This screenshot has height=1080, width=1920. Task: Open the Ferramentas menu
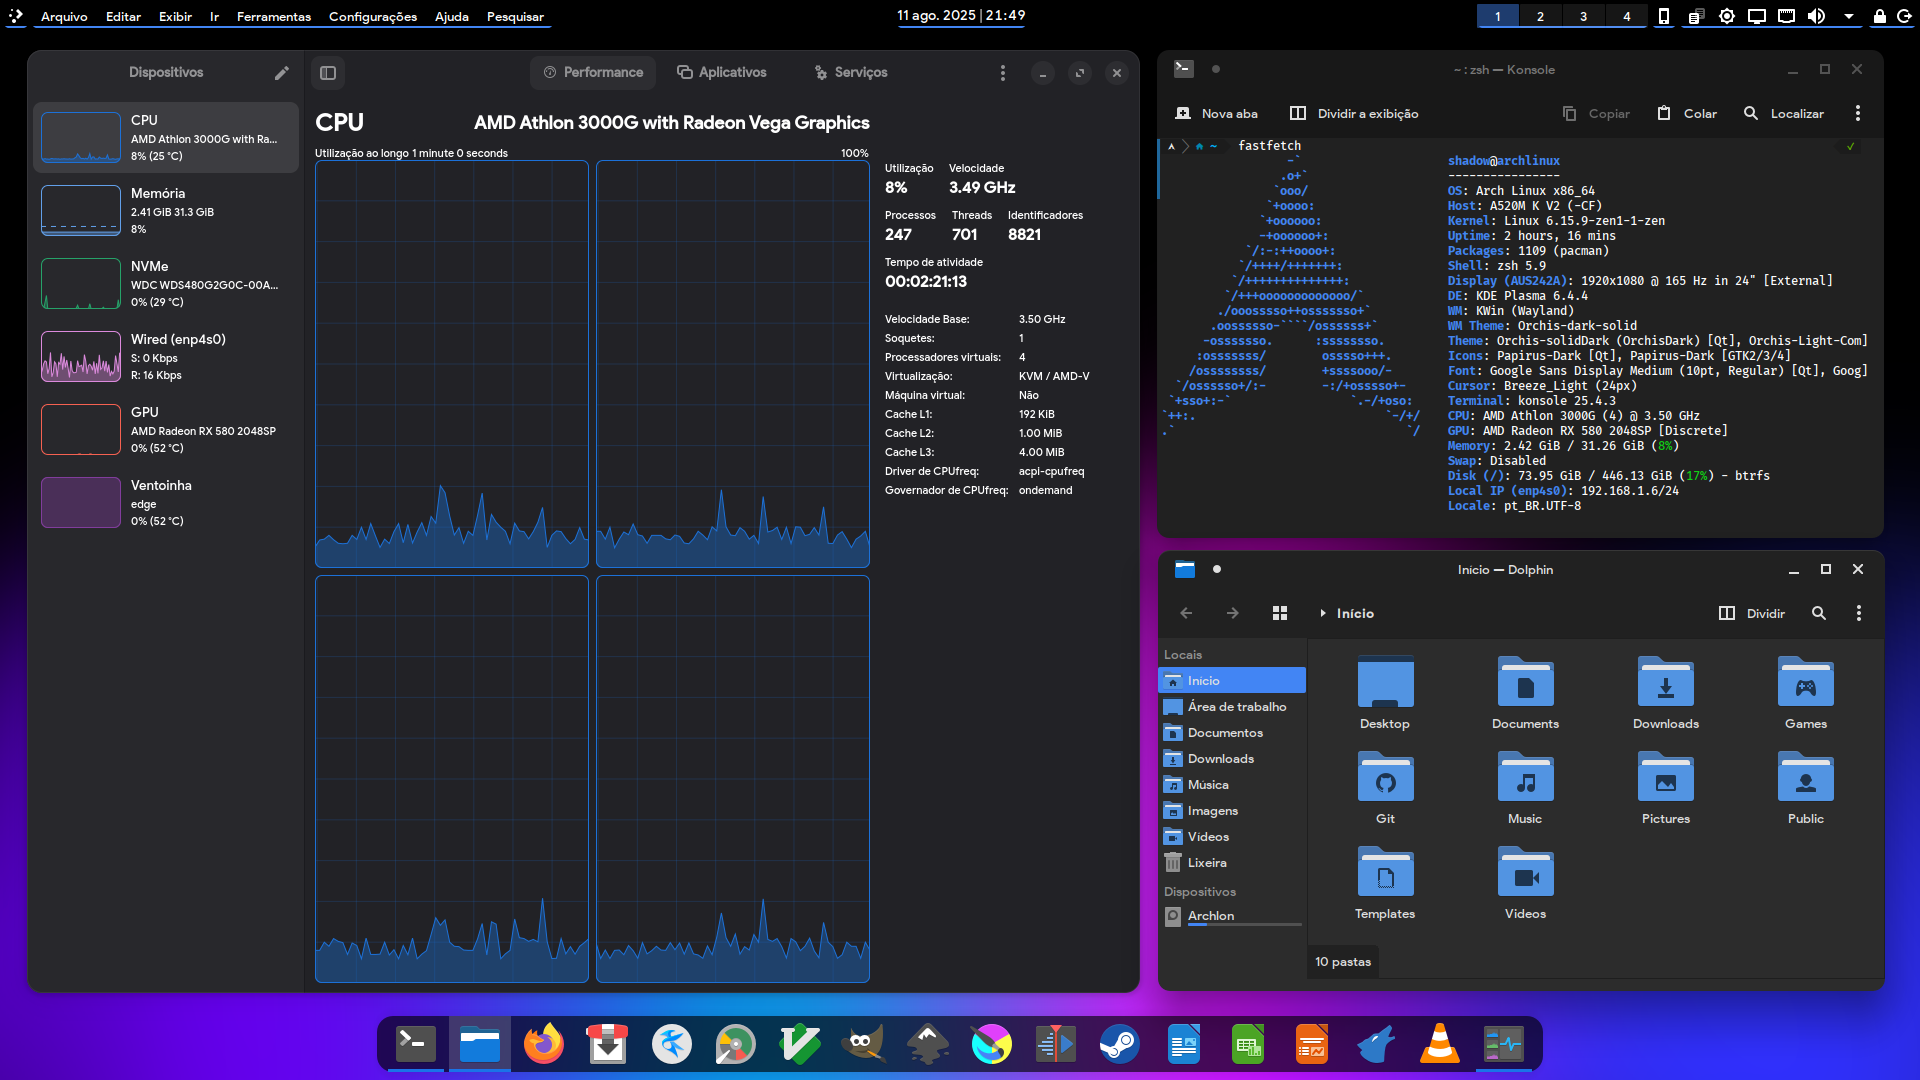click(x=273, y=17)
